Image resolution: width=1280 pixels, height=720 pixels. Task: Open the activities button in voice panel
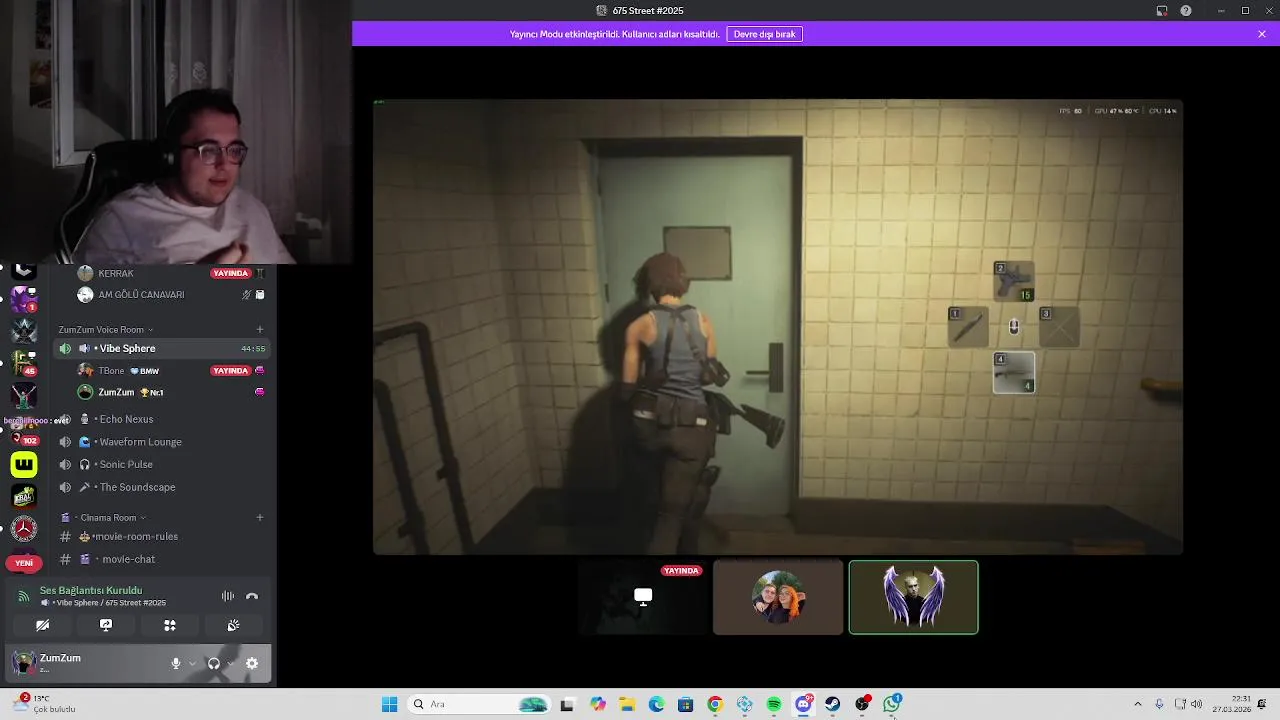[x=170, y=625]
